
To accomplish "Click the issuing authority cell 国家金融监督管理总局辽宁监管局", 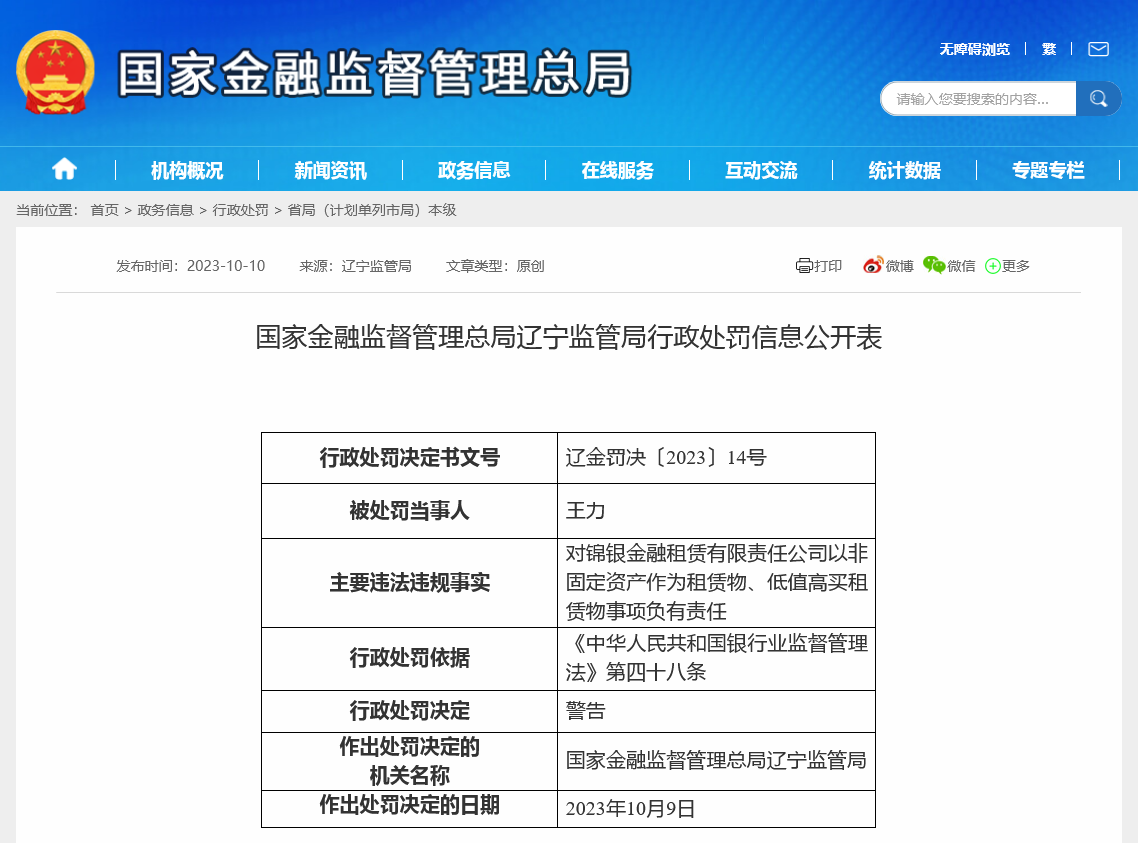I will click(x=716, y=760).
